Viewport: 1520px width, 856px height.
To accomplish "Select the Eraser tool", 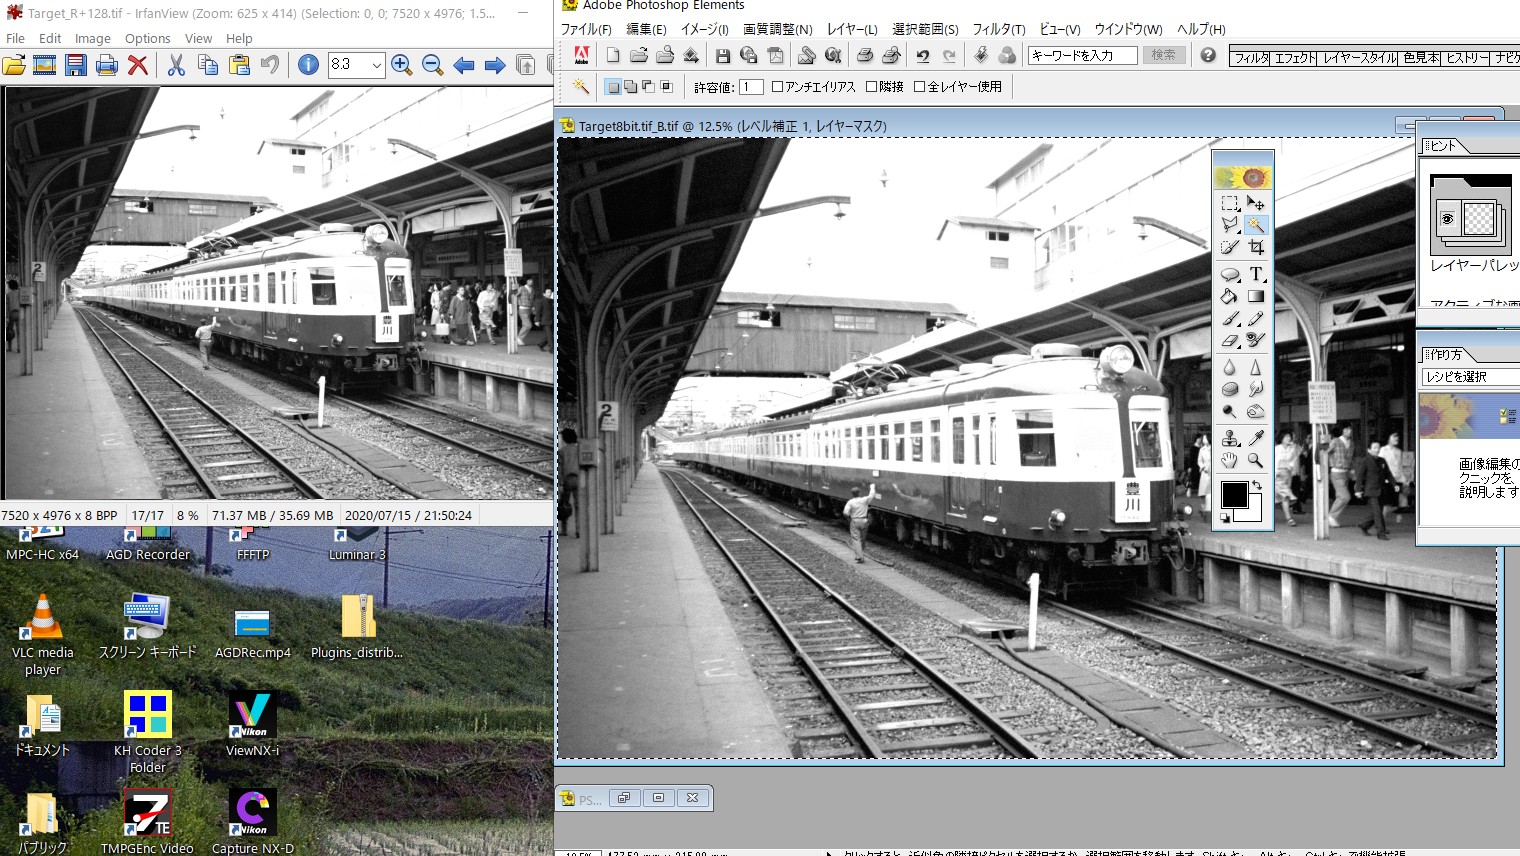I will (1230, 340).
